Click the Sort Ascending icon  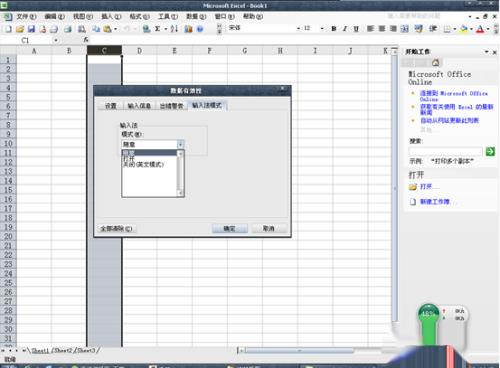pyautogui.click(x=174, y=29)
